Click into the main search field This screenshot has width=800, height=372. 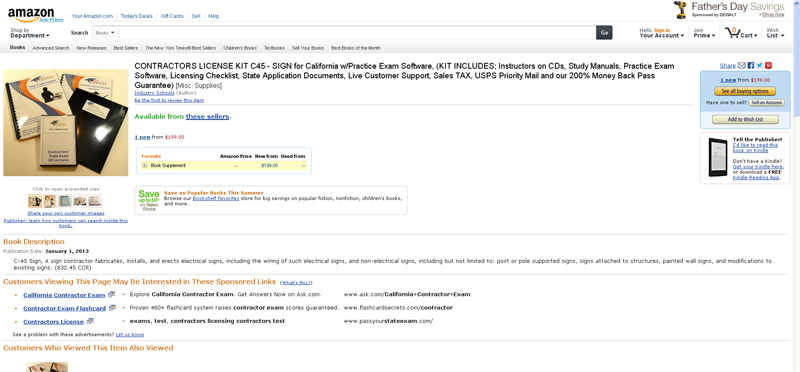[x=357, y=33]
